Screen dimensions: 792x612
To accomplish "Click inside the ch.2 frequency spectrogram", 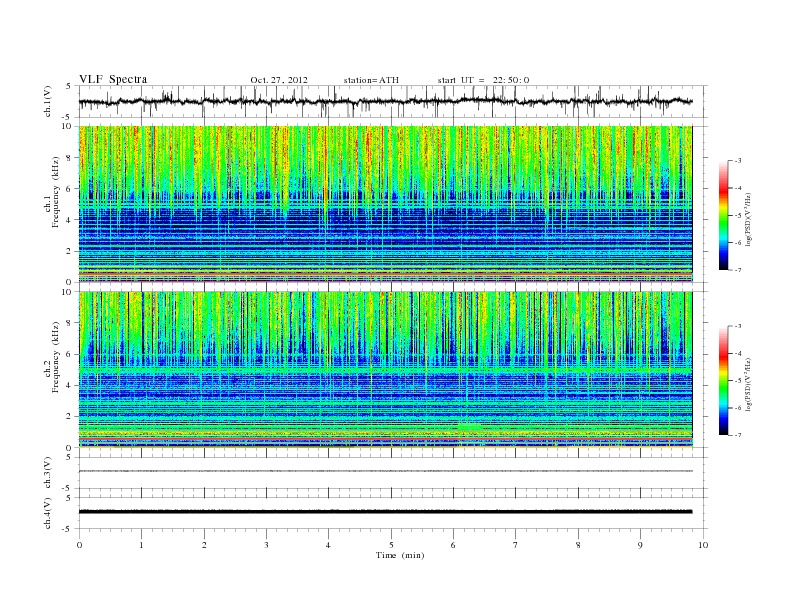I will (385, 370).
